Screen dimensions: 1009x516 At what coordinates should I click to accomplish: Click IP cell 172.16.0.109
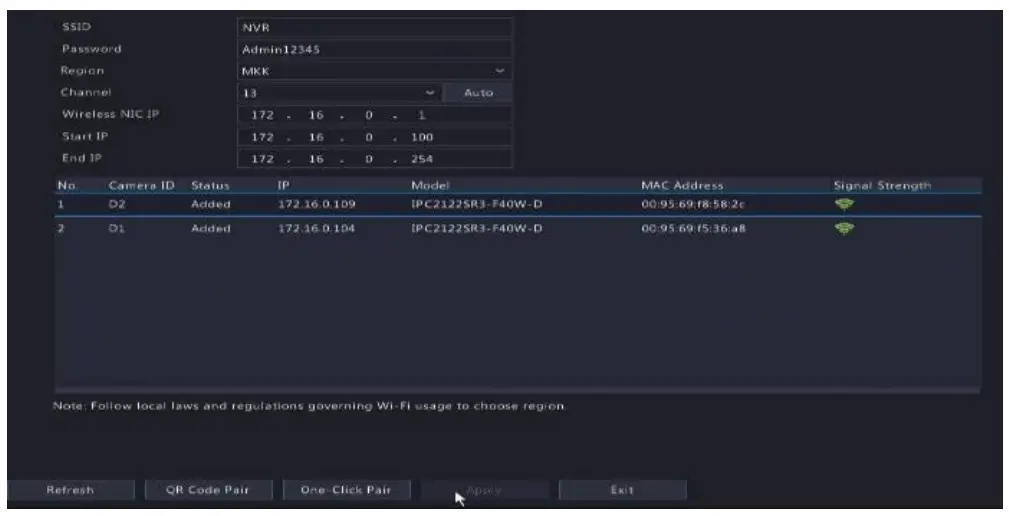point(317,205)
